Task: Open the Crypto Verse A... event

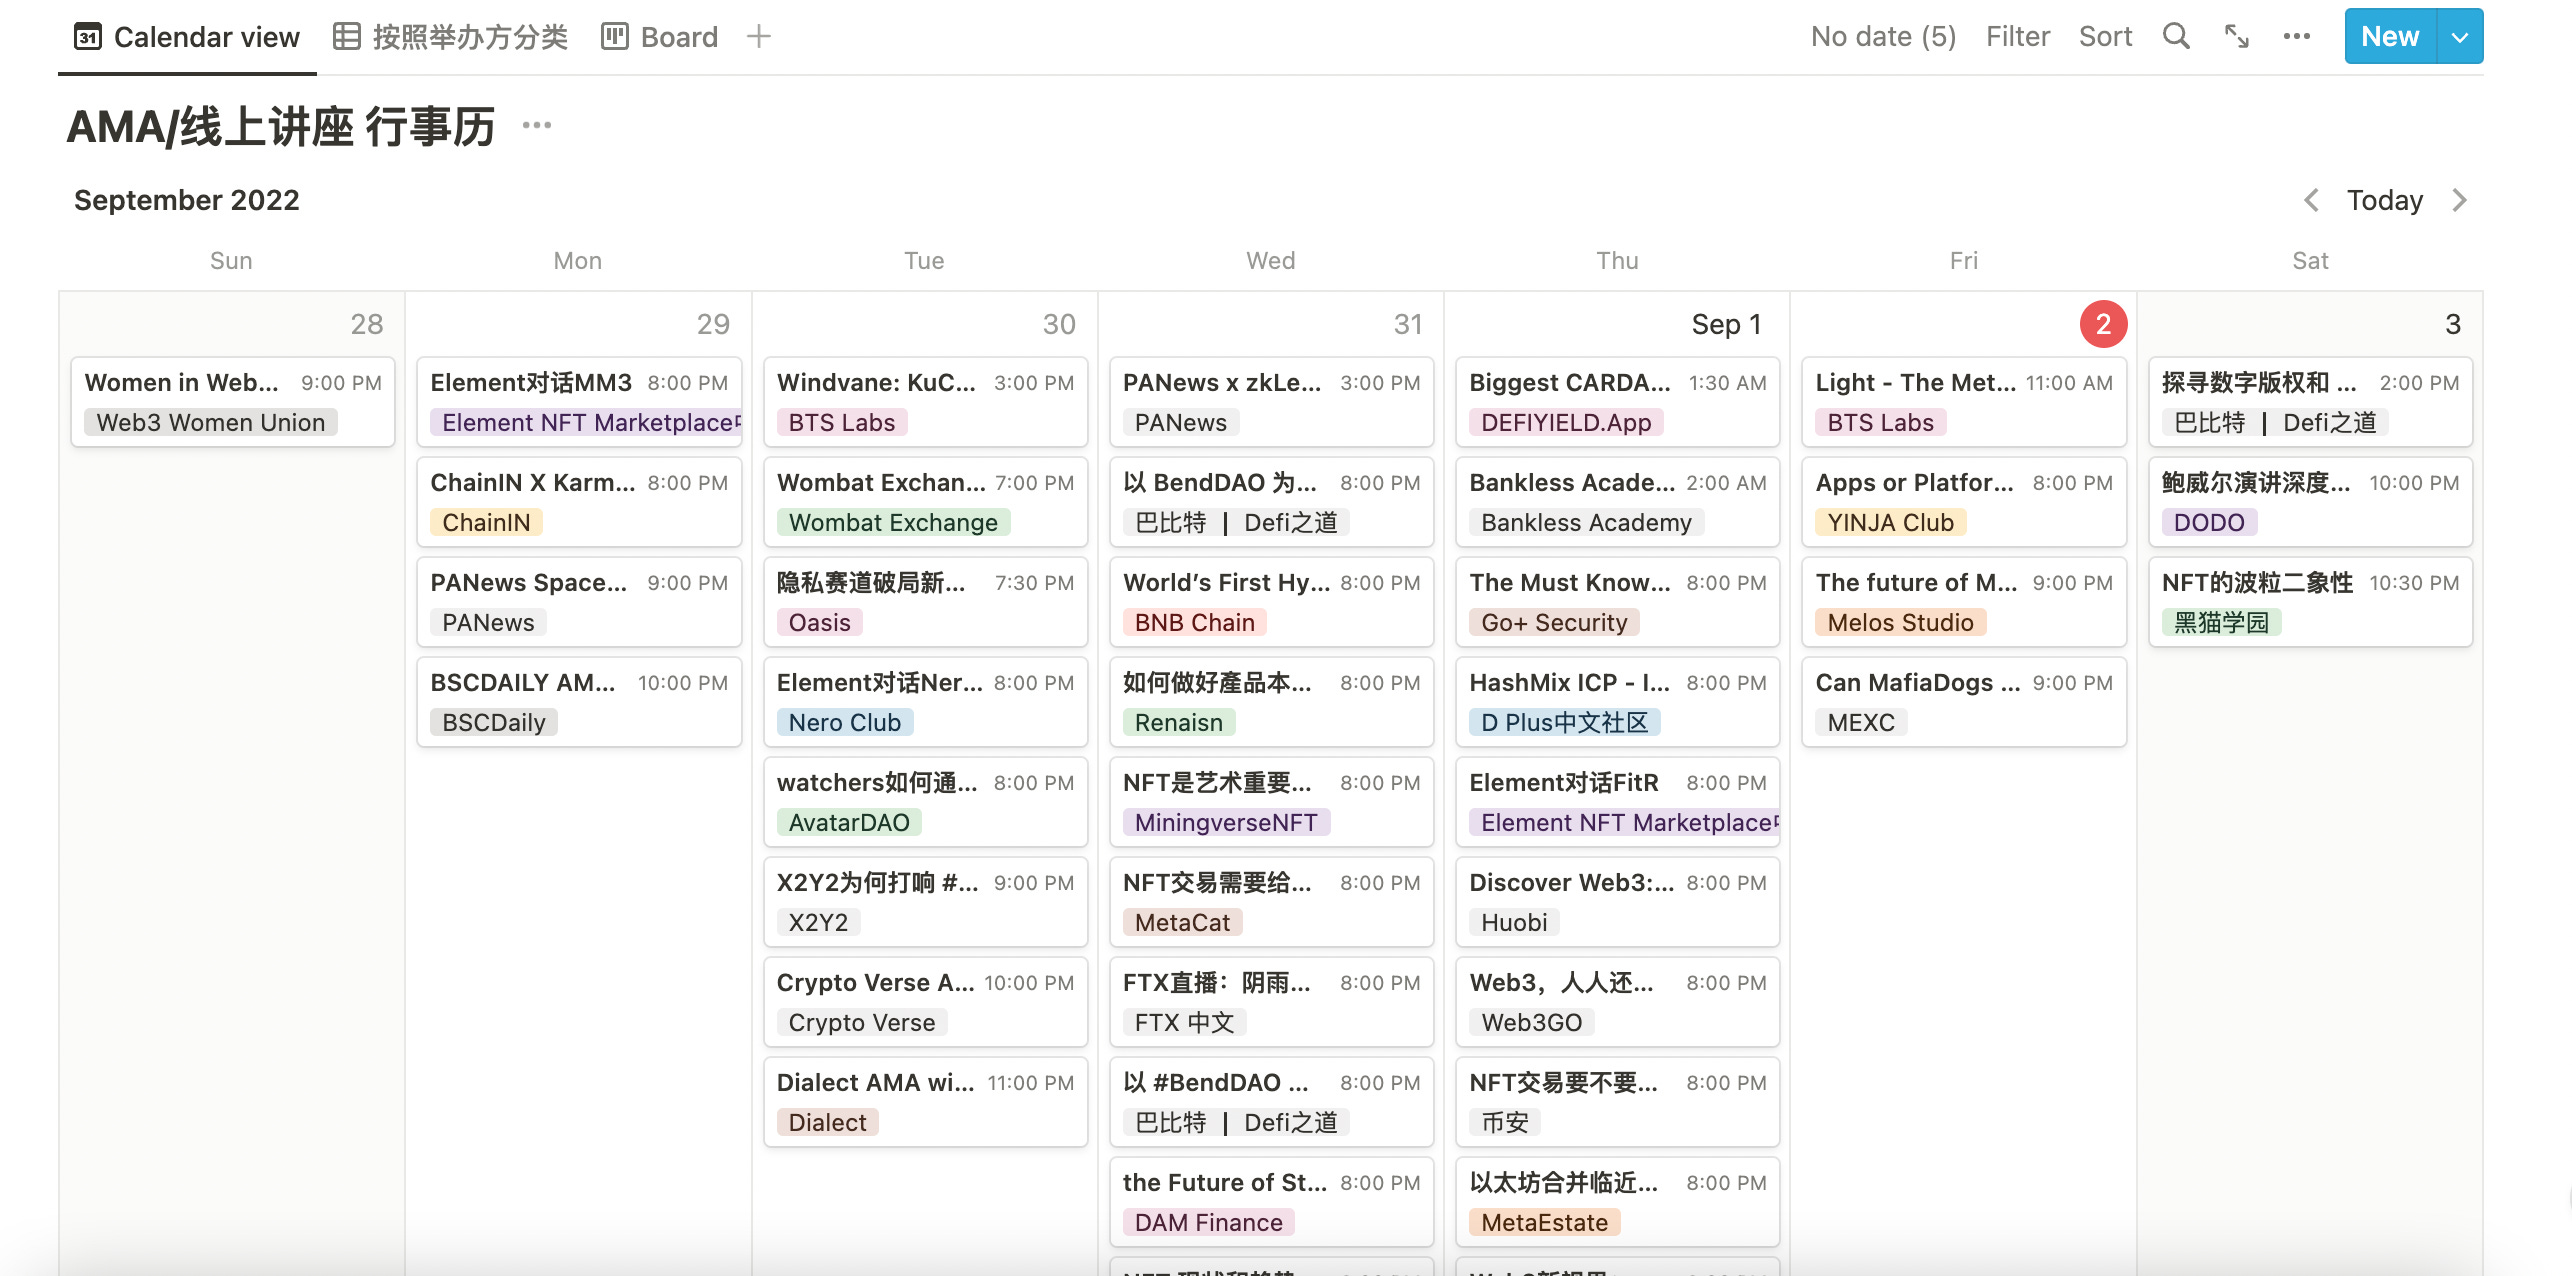Action: [x=925, y=1002]
